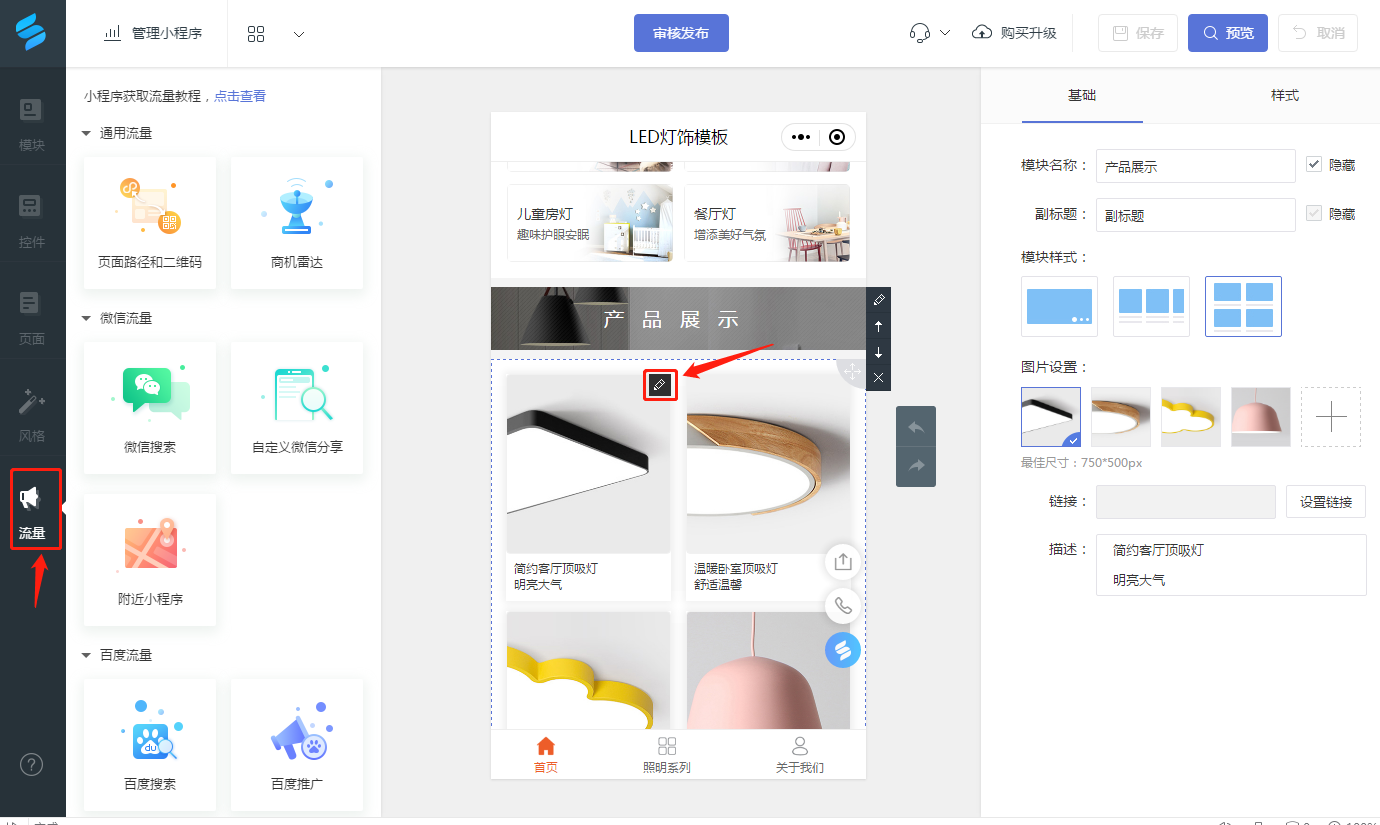The height and width of the screenshot is (825, 1380).
Task: Switch to the 样式 tab
Action: 1284,96
